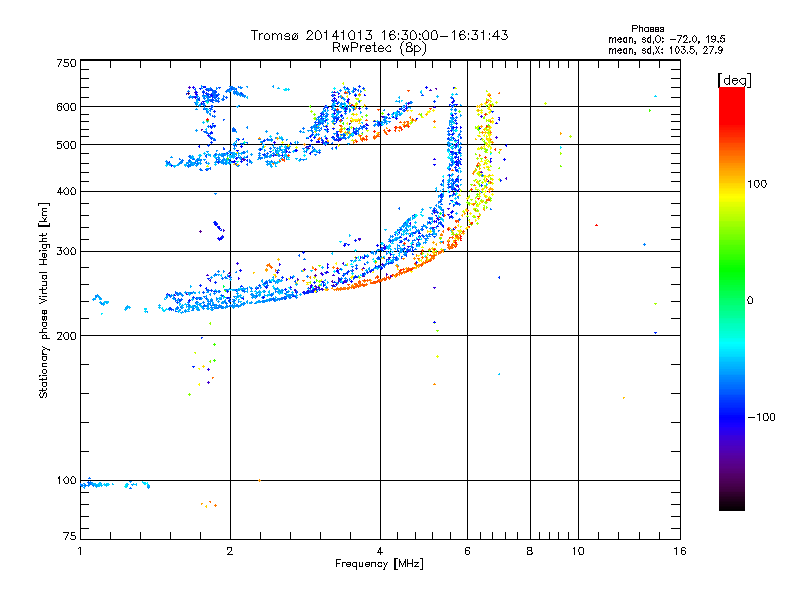Viewport: 800px width, 600px height.
Task: Click the 'mean, sd,O: -72.0, 19.5' statistic
Action: tap(666, 39)
